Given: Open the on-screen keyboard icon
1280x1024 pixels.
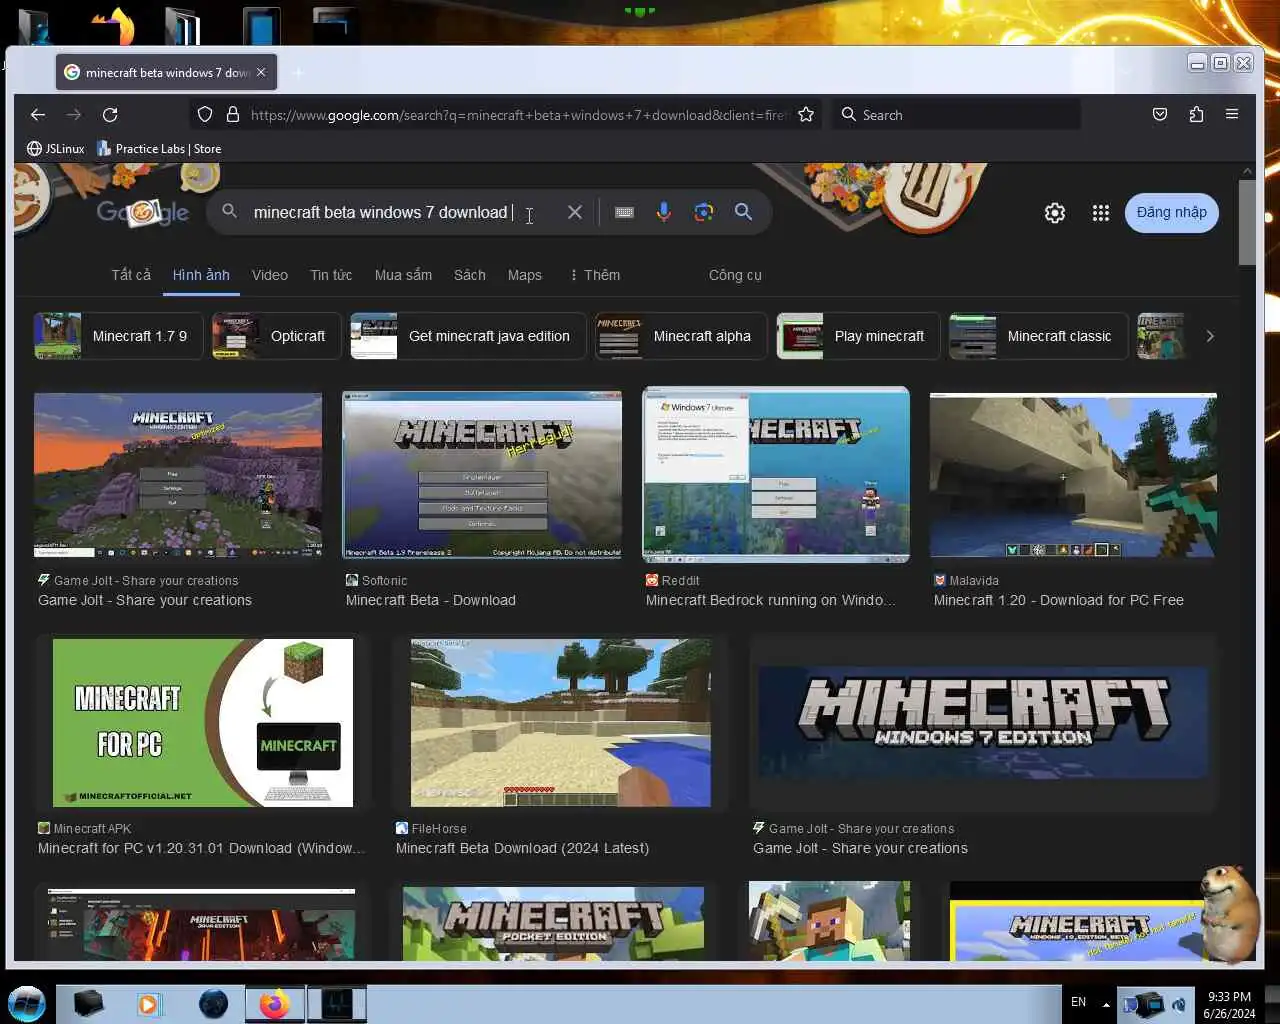Looking at the screenshot, I should (624, 212).
